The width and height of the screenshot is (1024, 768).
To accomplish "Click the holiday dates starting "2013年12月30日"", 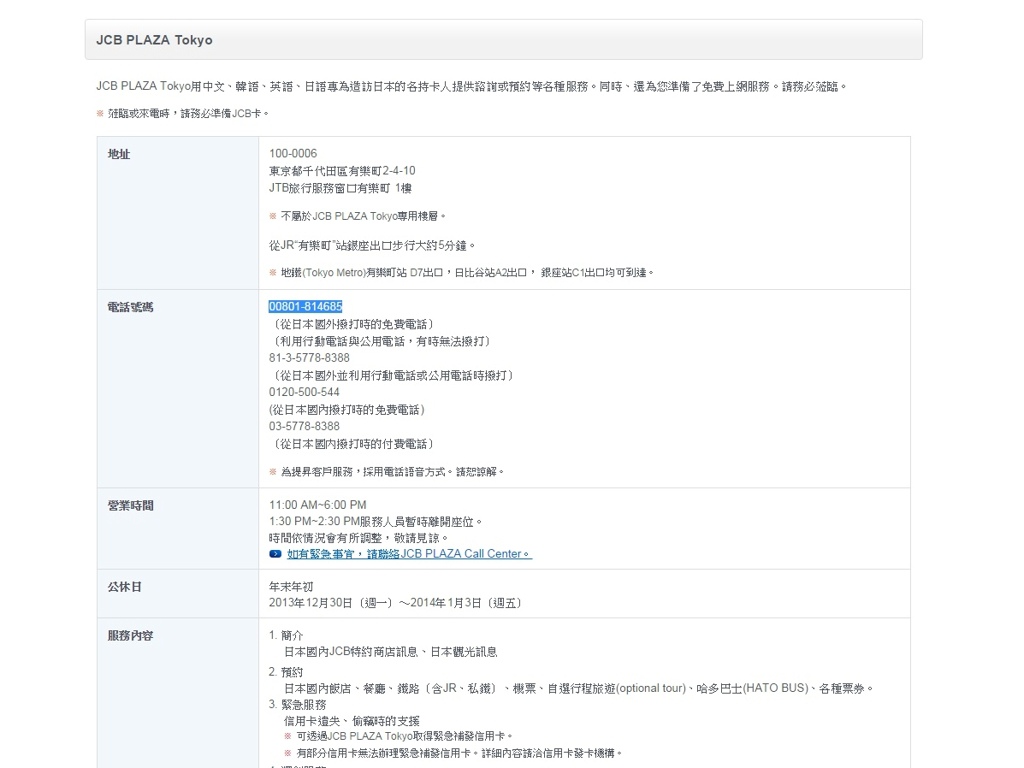I will pyautogui.click(x=396, y=603).
